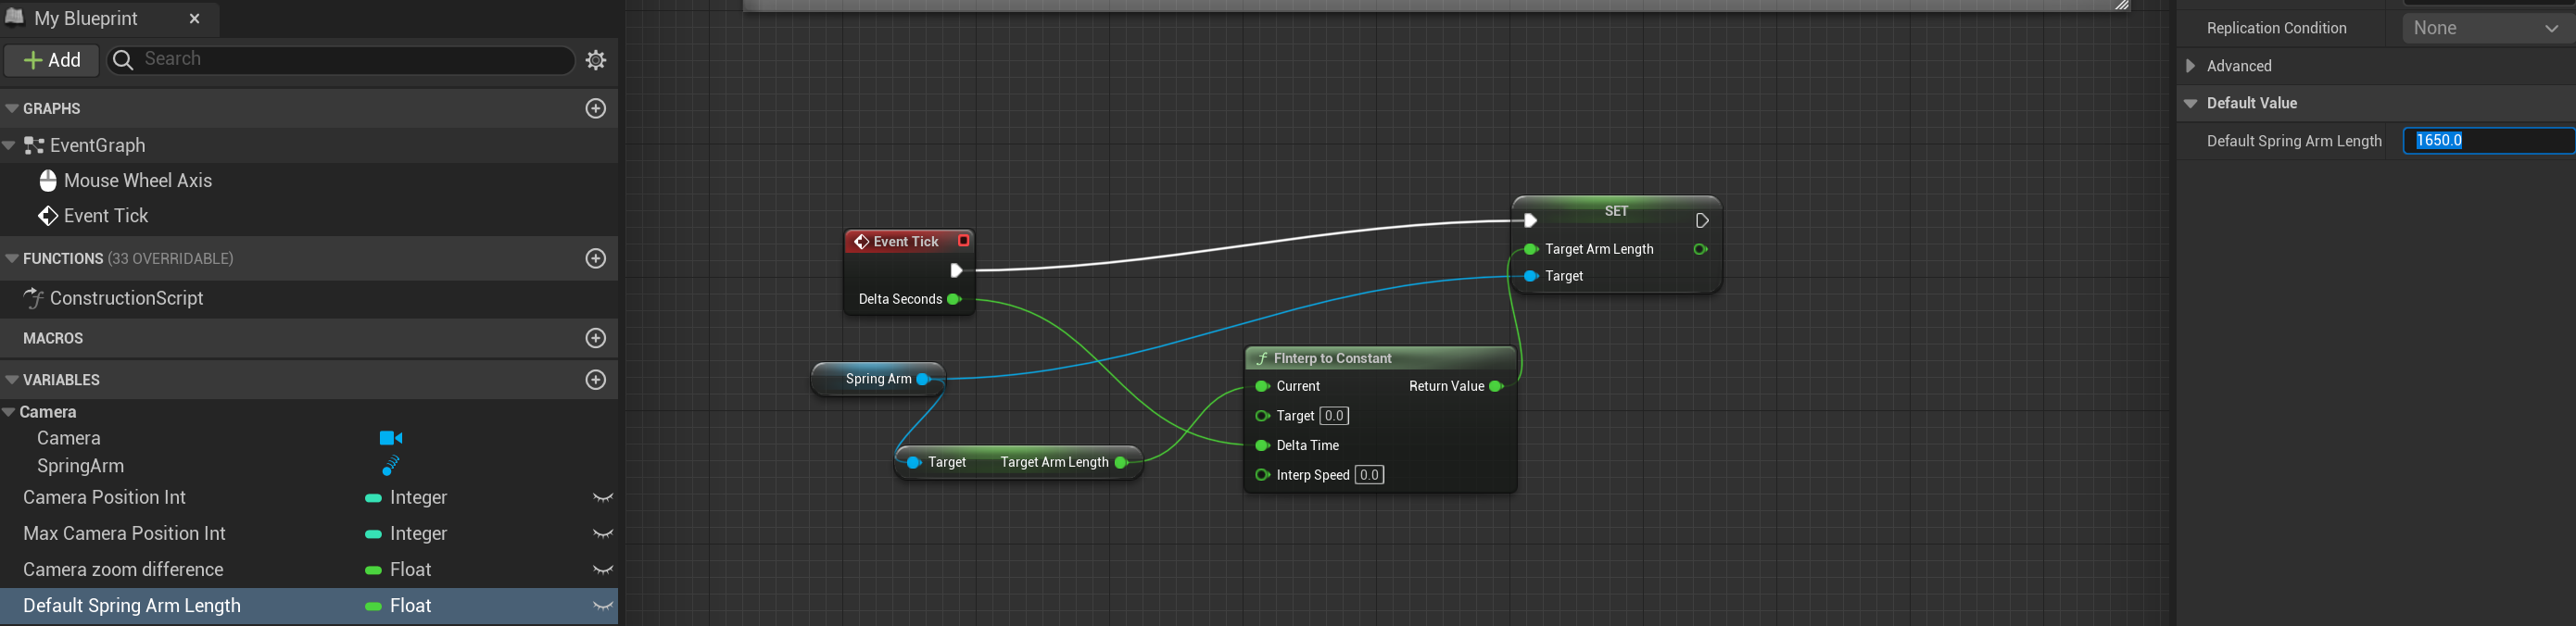This screenshot has height=626, width=2576.
Task: Click the Spring Arm getter output pin
Action: pyautogui.click(x=923, y=379)
